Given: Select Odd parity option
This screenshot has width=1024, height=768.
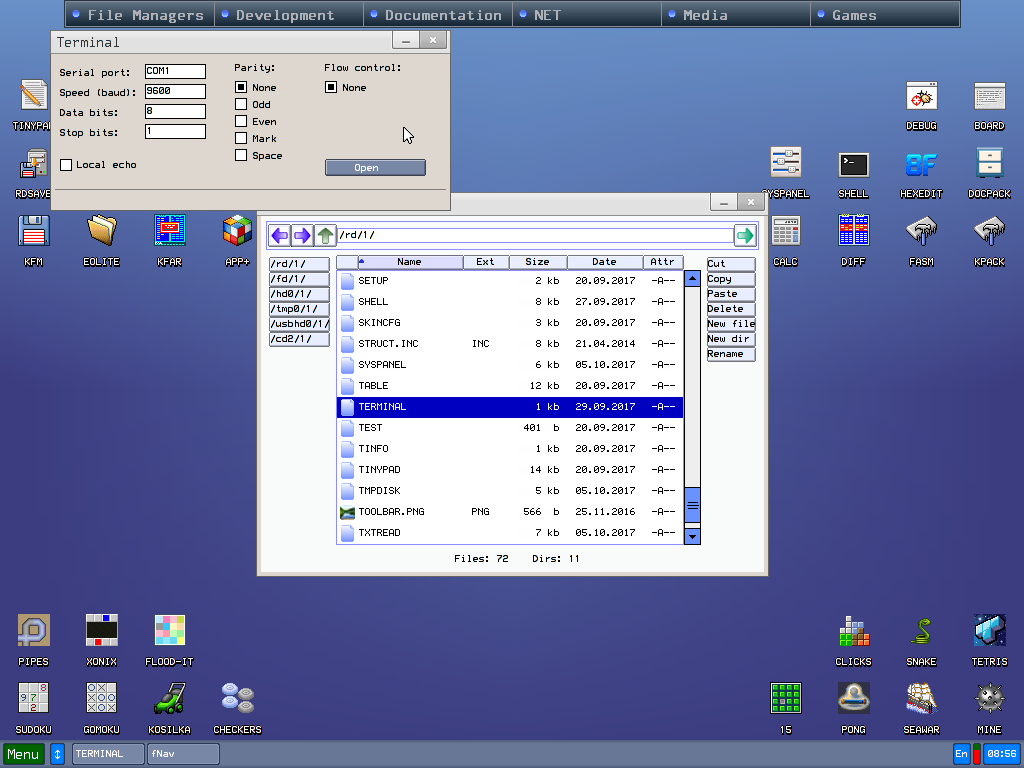Looking at the screenshot, I should pos(241,104).
